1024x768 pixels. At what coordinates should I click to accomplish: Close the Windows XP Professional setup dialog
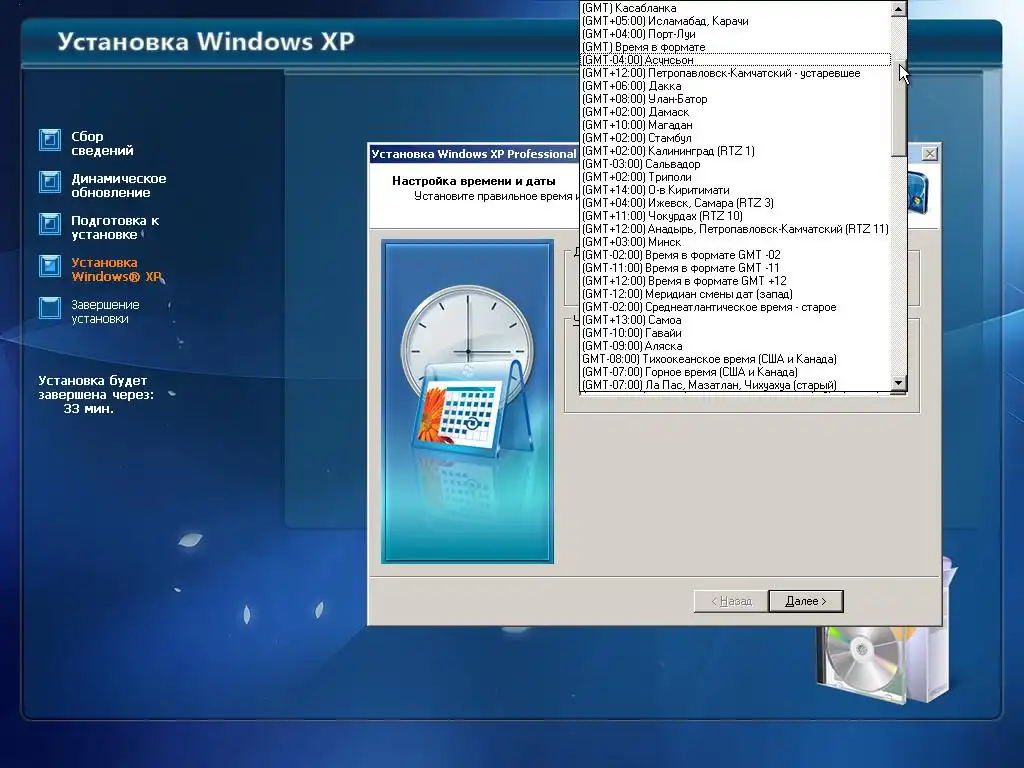click(x=929, y=153)
